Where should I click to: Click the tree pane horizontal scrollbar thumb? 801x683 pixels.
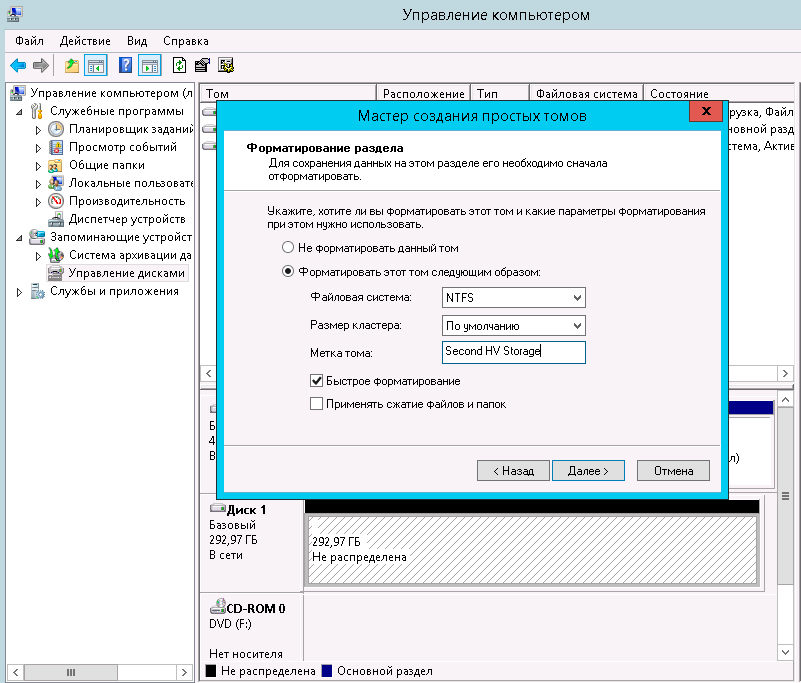tap(71, 672)
